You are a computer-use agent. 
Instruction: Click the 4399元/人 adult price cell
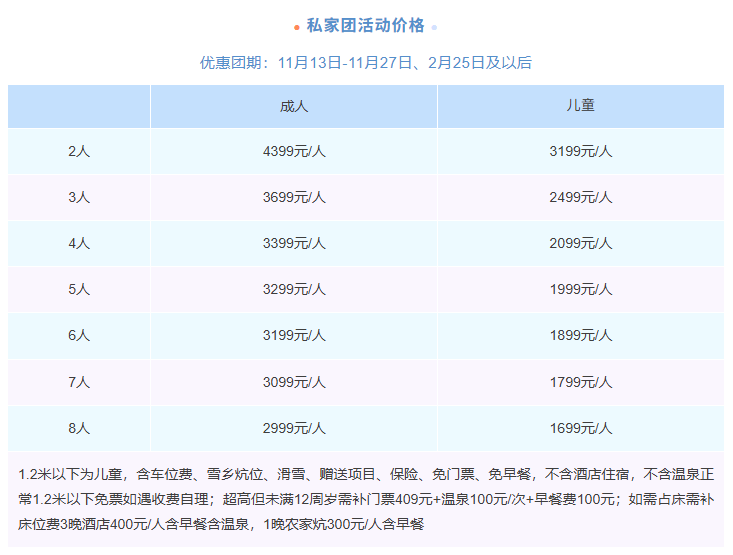293,152
